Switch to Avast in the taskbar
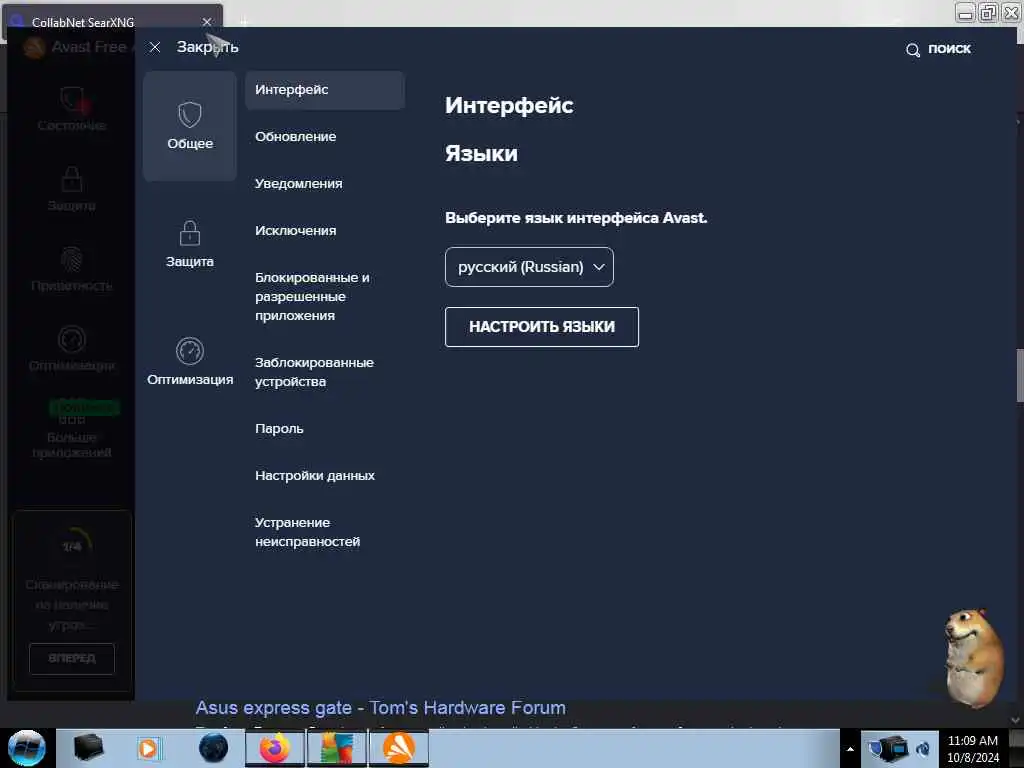Screen dimensions: 1024x768 [x=399, y=748]
